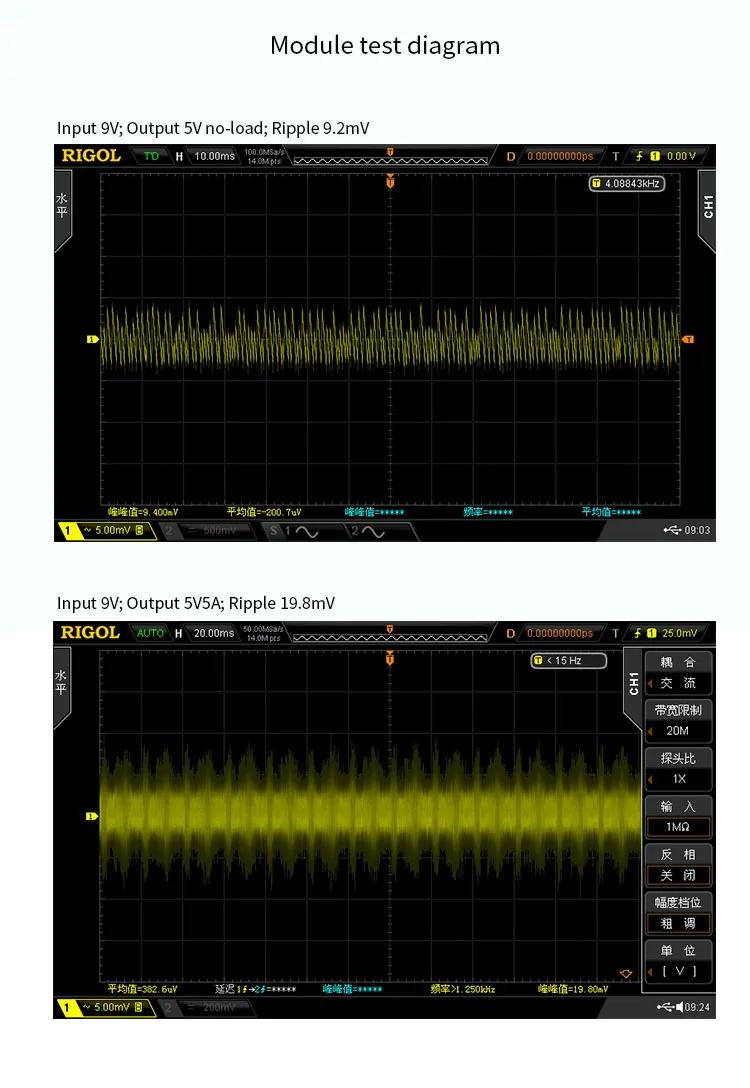Click the speaker icon on the lower scope
750x1088 pixels.
click(x=679, y=1007)
